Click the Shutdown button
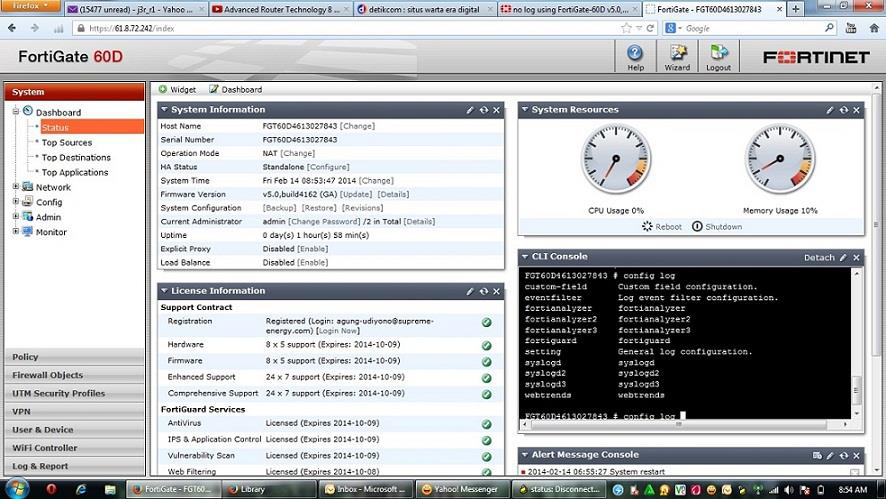Screen dimensions: 886x499 point(717,227)
